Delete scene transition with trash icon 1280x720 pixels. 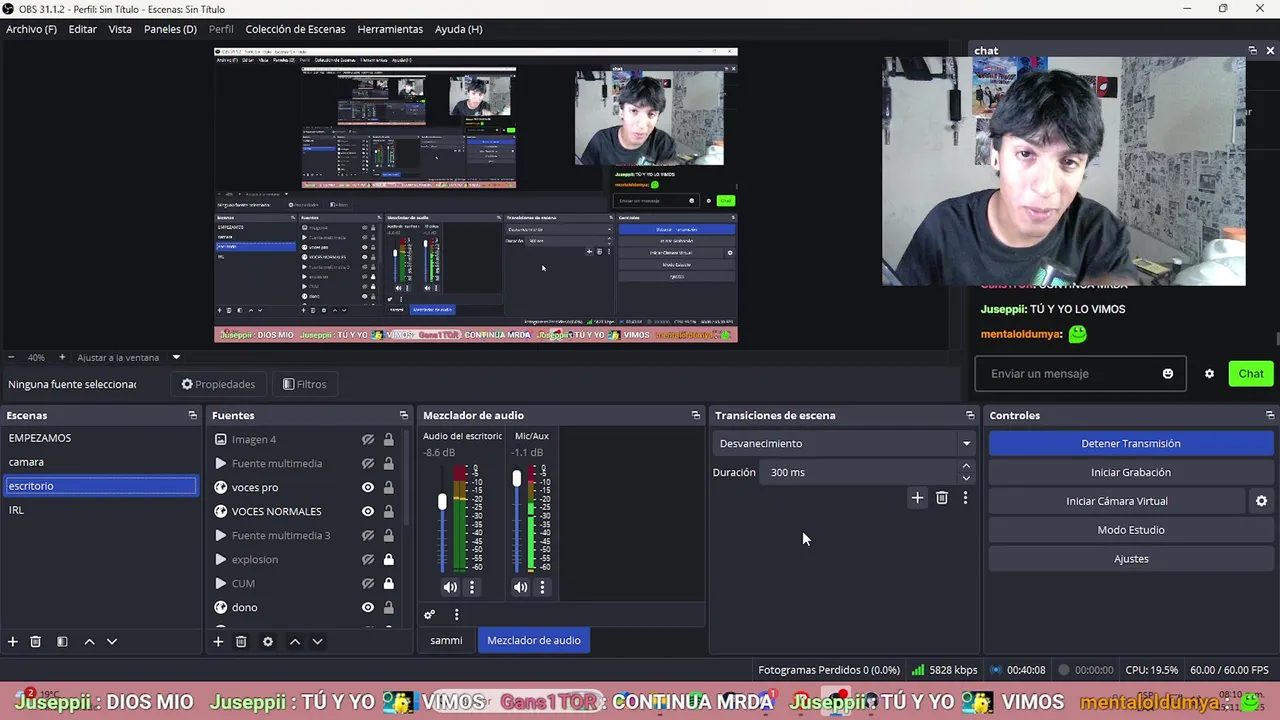click(x=942, y=497)
